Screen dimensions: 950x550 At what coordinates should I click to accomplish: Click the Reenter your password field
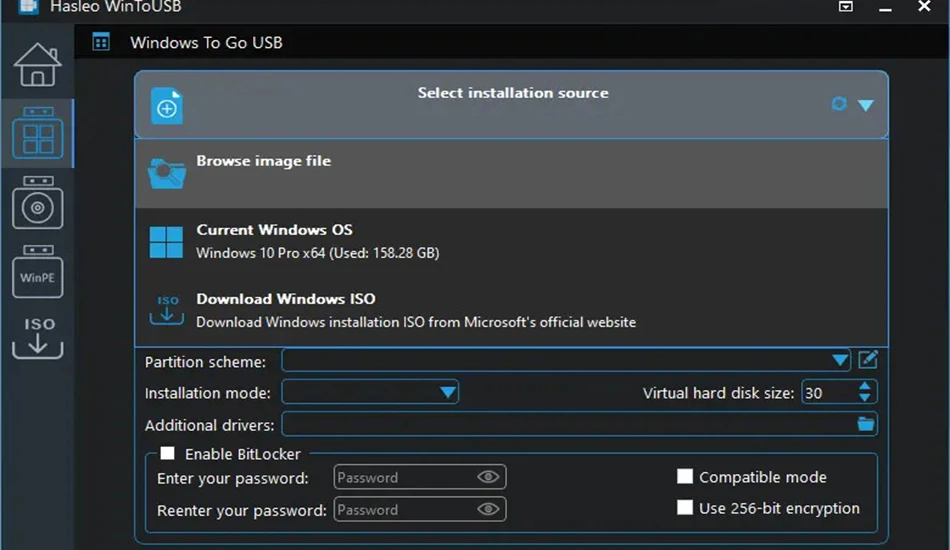[x=420, y=509]
